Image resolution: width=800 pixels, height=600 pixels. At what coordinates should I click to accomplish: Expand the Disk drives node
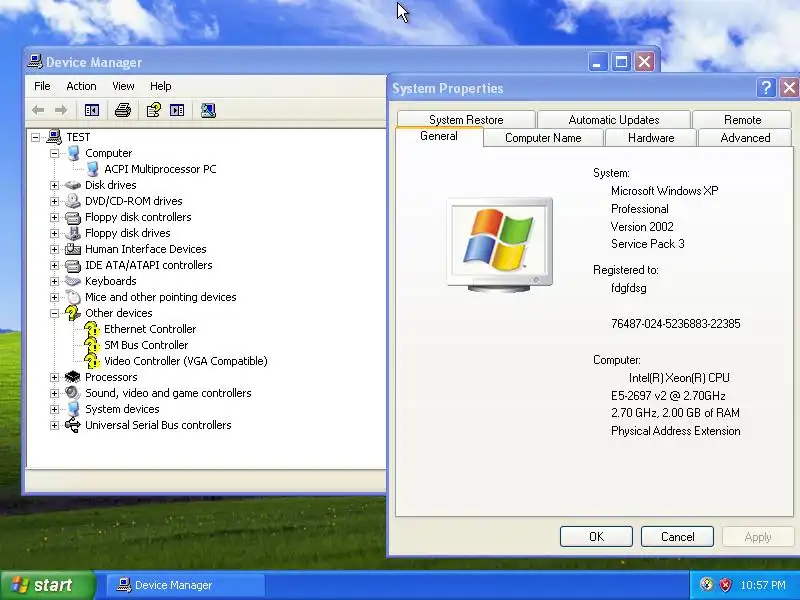pos(54,185)
